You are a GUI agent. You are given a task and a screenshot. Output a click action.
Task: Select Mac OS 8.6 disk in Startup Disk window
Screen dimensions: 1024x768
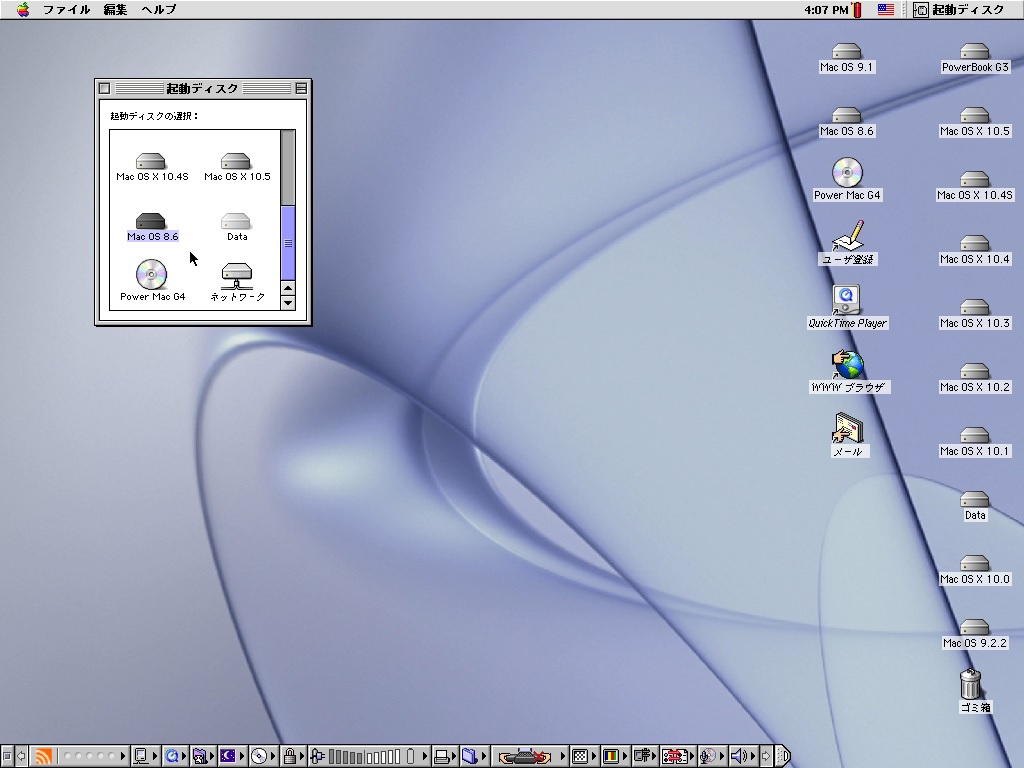pos(152,227)
